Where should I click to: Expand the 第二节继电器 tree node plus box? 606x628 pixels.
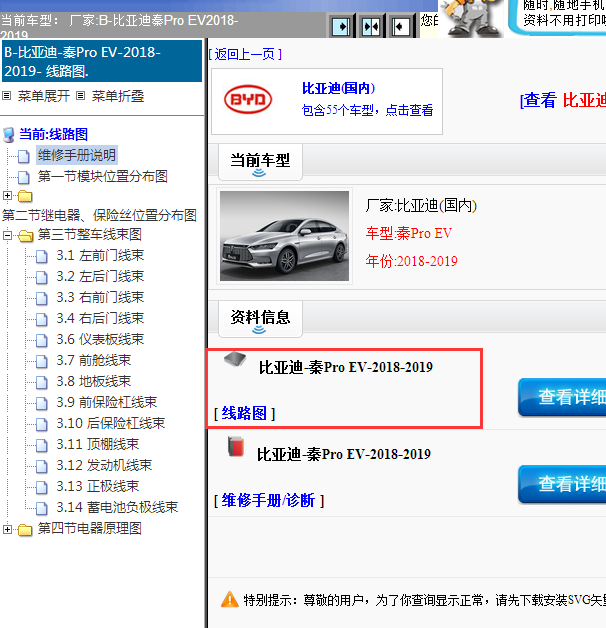[7, 195]
